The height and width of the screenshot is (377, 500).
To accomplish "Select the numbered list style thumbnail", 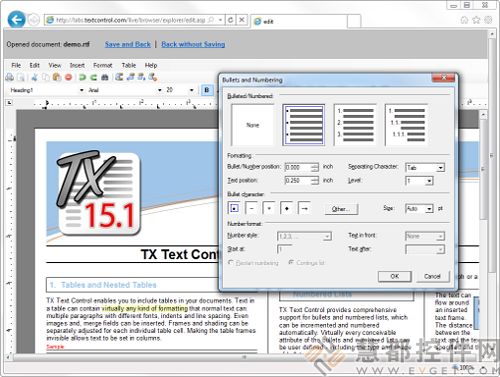I will click(x=355, y=125).
